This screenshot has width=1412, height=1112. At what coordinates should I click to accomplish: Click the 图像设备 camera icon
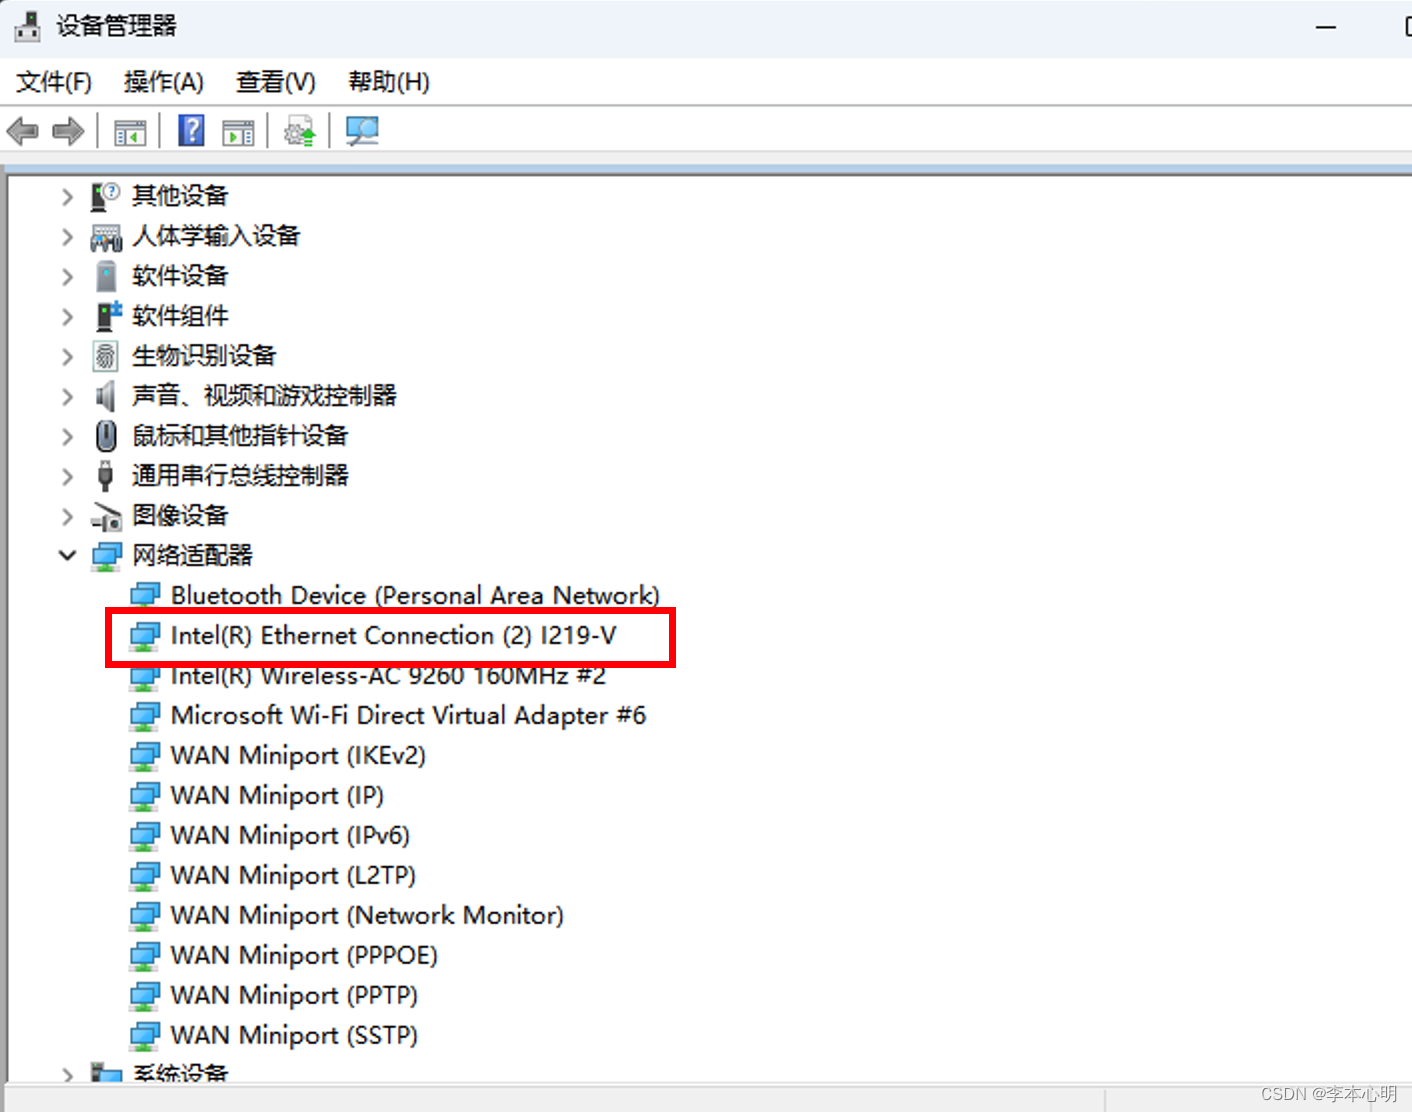[x=106, y=517]
